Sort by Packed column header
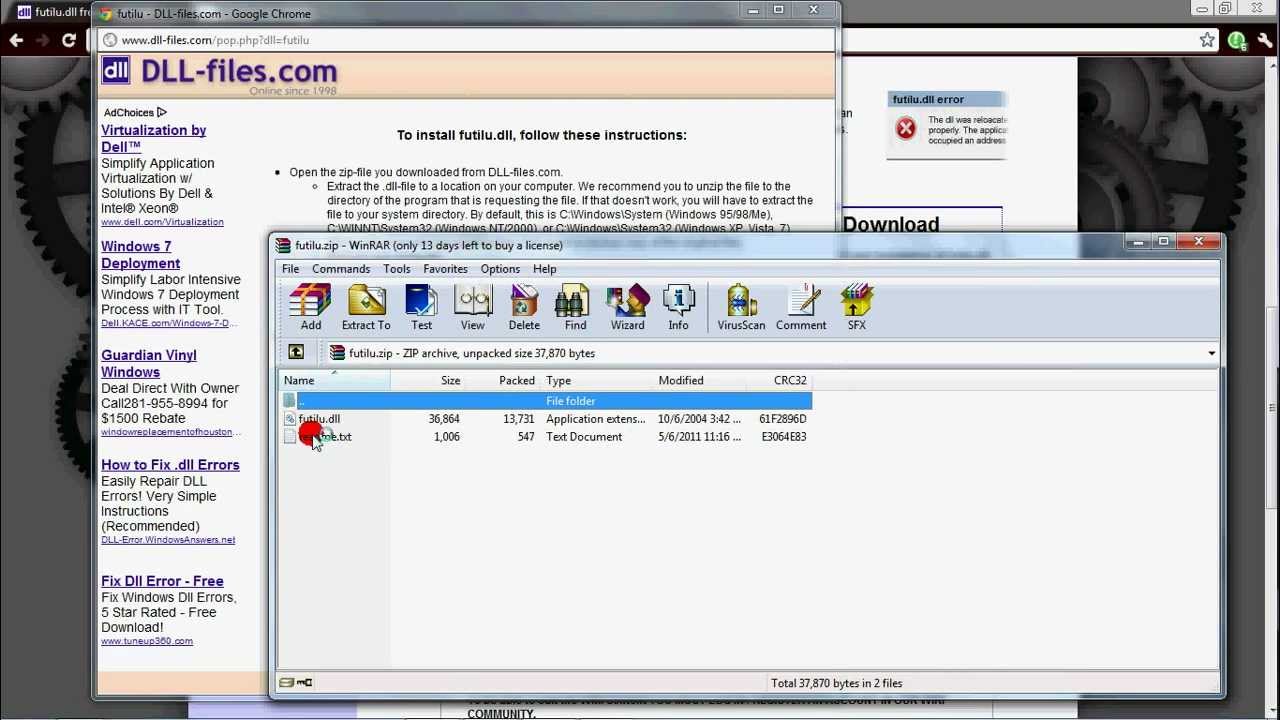The image size is (1280, 720). coord(503,380)
